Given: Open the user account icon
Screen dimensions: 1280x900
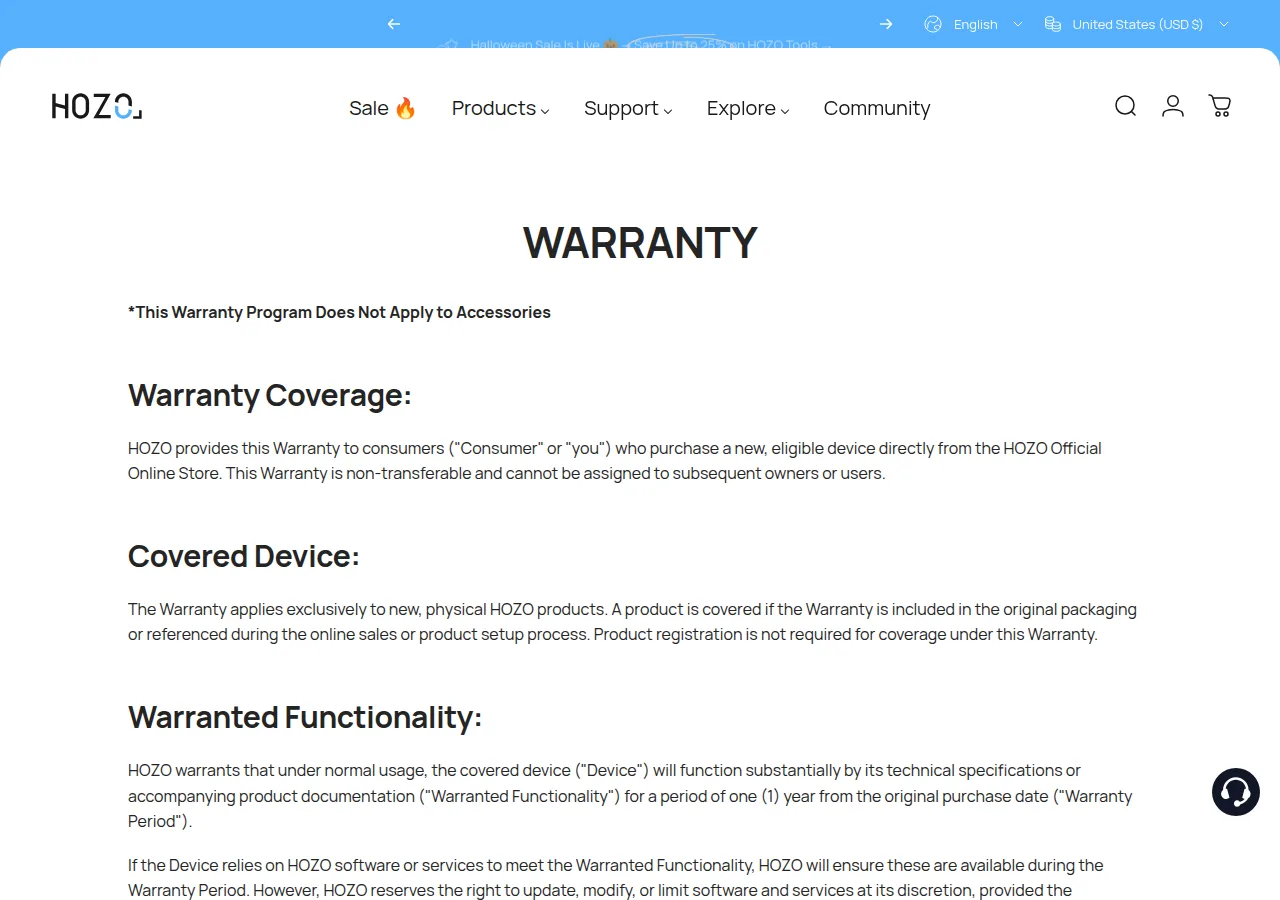Looking at the screenshot, I should pos(1173,106).
